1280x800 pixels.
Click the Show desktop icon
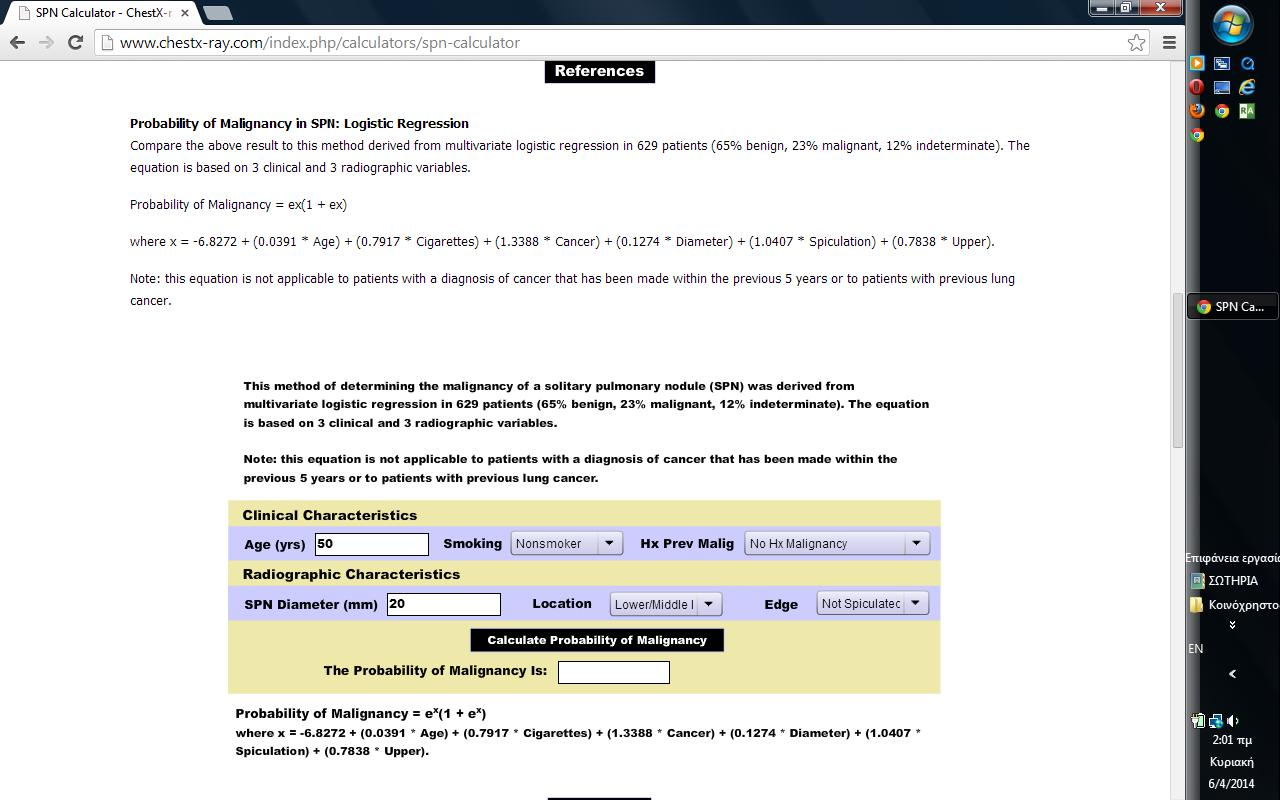pos(1222,87)
